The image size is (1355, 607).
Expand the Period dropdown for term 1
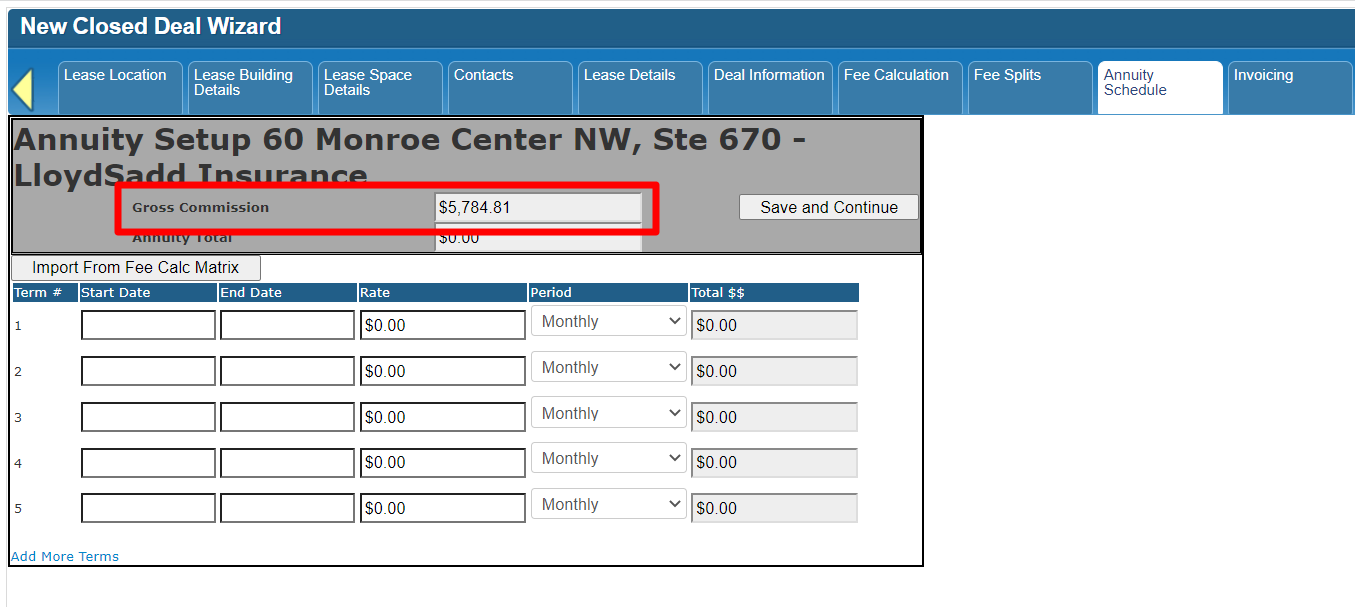coord(608,322)
